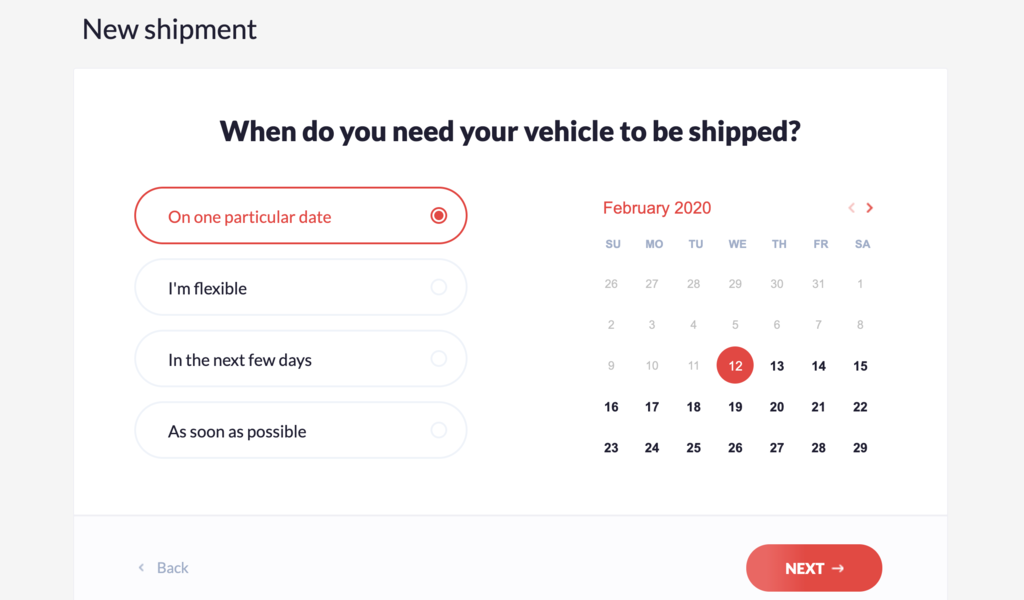The height and width of the screenshot is (600, 1024).
Task: Select 'In the next few days' option
Action: pyautogui.click(x=300, y=358)
